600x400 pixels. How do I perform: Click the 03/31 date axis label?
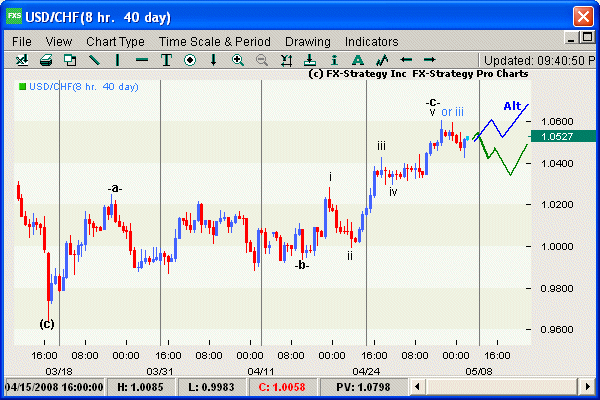pos(160,371)
